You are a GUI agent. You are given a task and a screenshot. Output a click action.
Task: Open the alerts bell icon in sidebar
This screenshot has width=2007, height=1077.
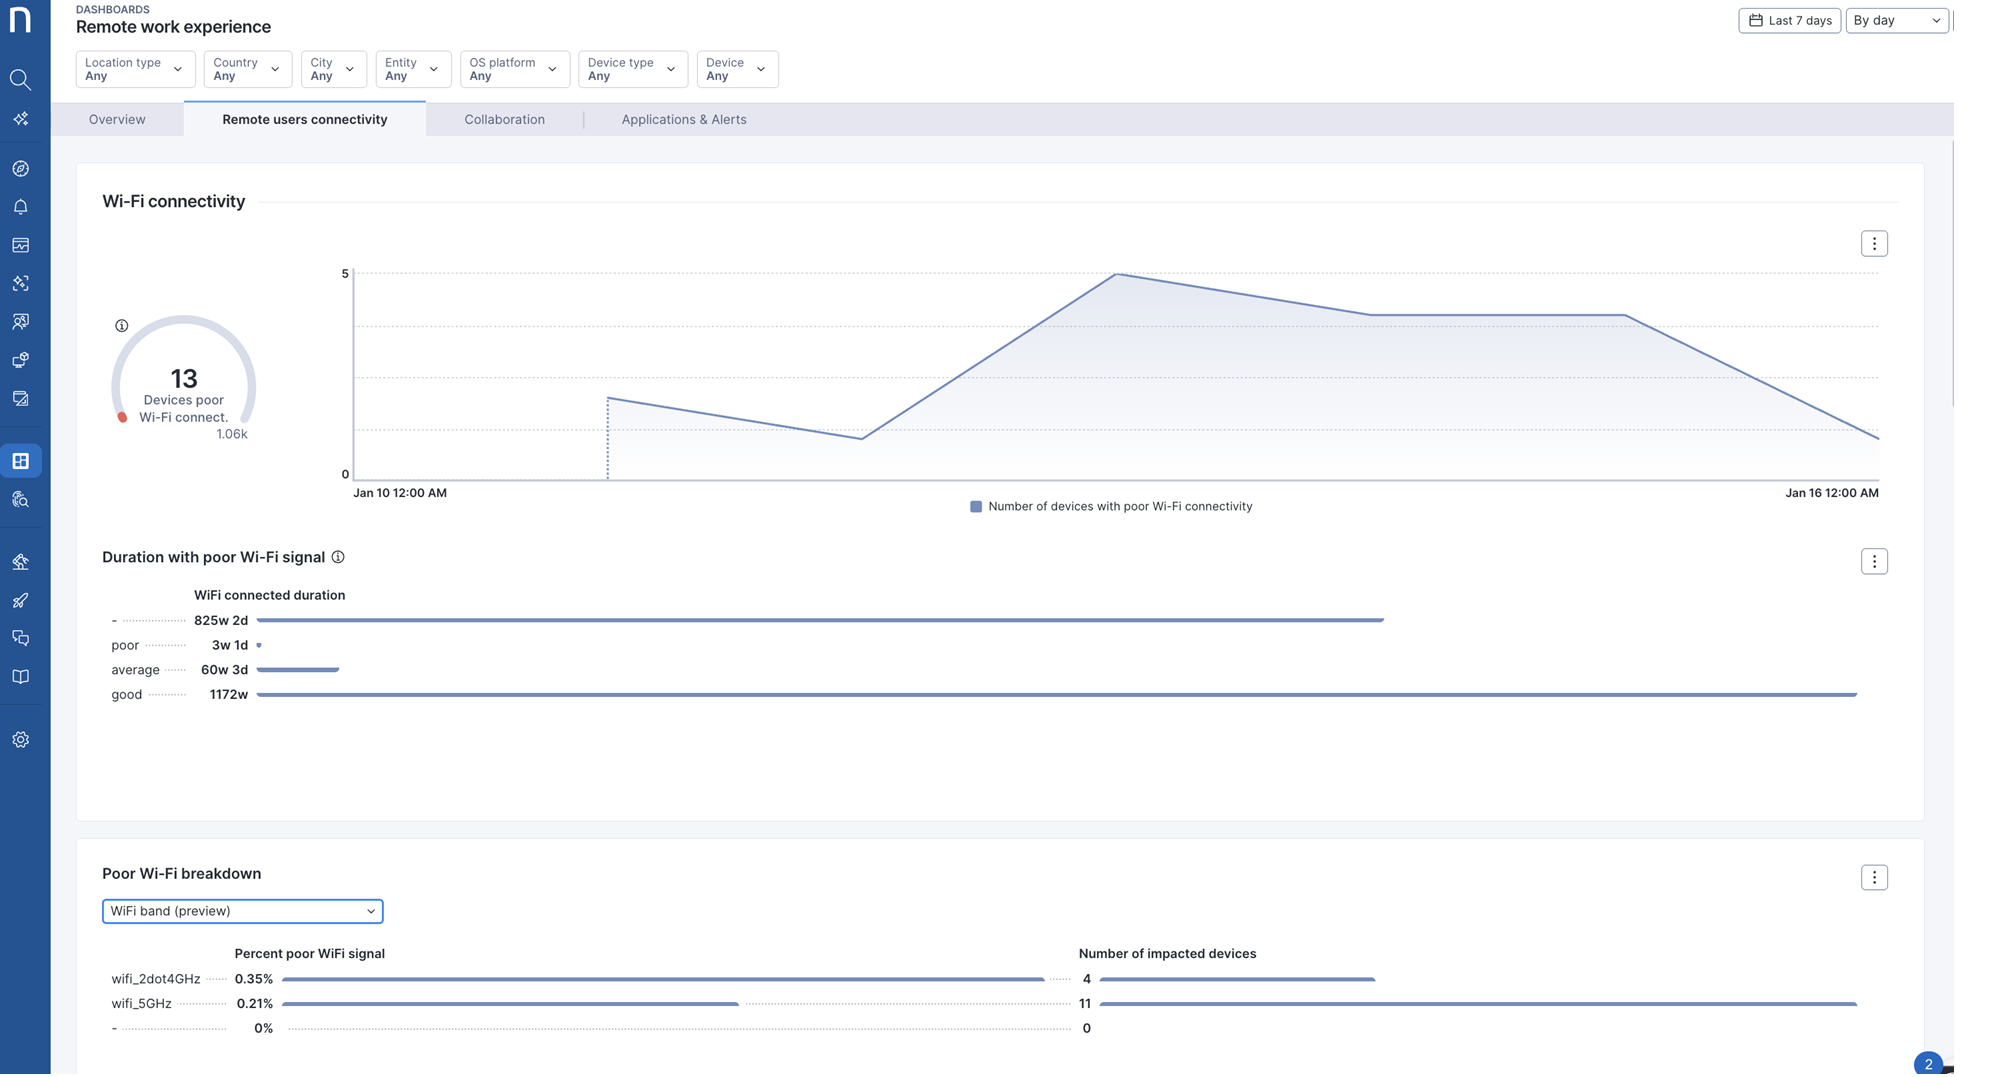point(20,207)
